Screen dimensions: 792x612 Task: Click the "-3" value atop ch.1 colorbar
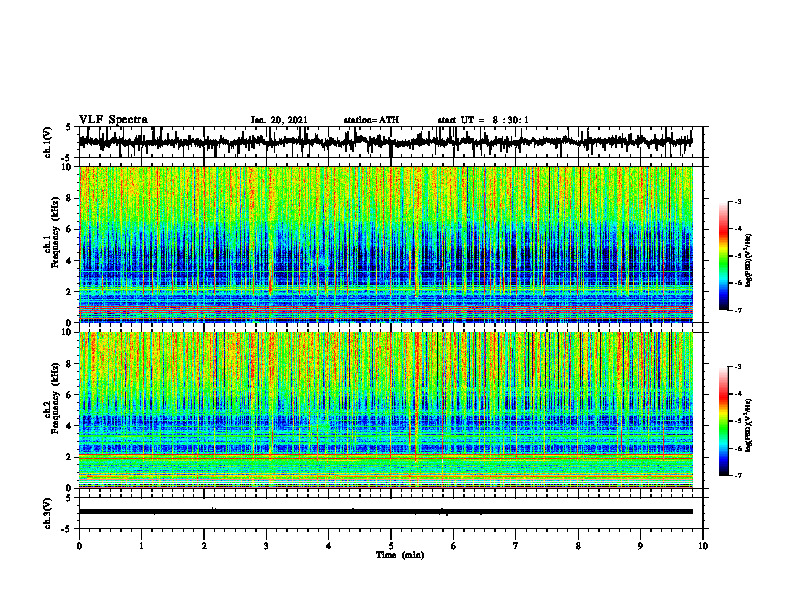point(738,202)
